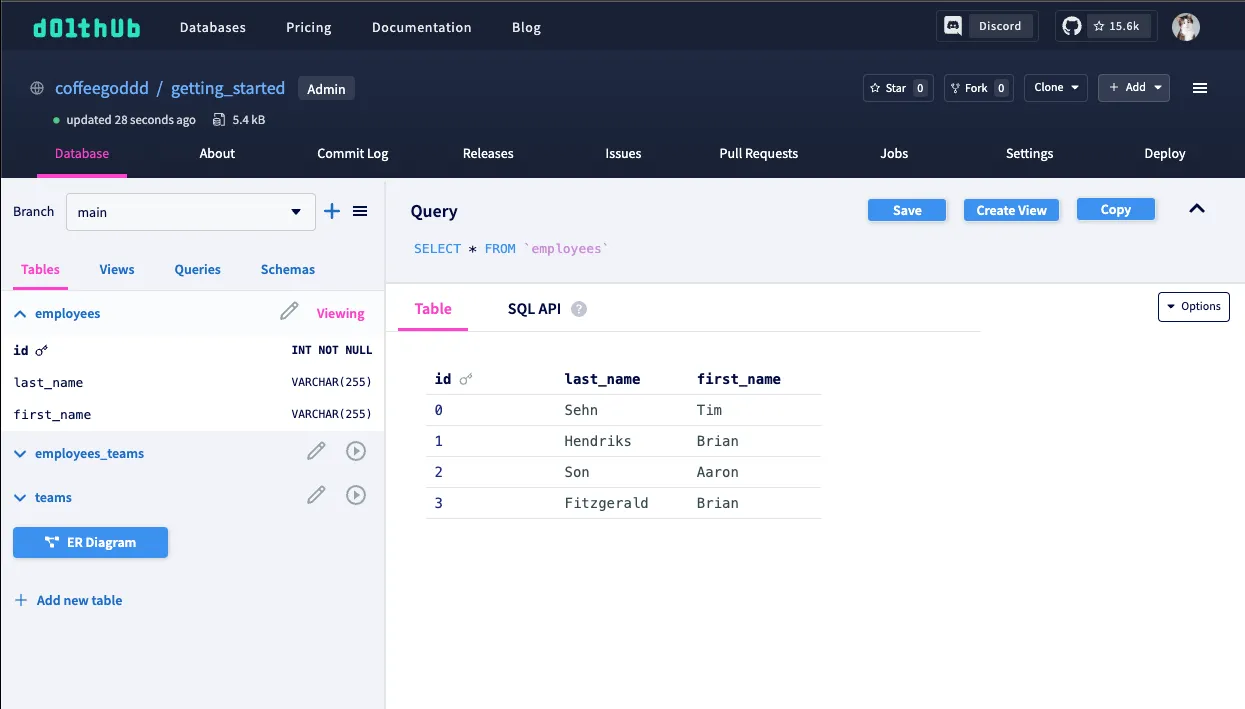Open Databases in top navigation
This screenshot has width=1245, height=709.
click(x=213, y=27)
